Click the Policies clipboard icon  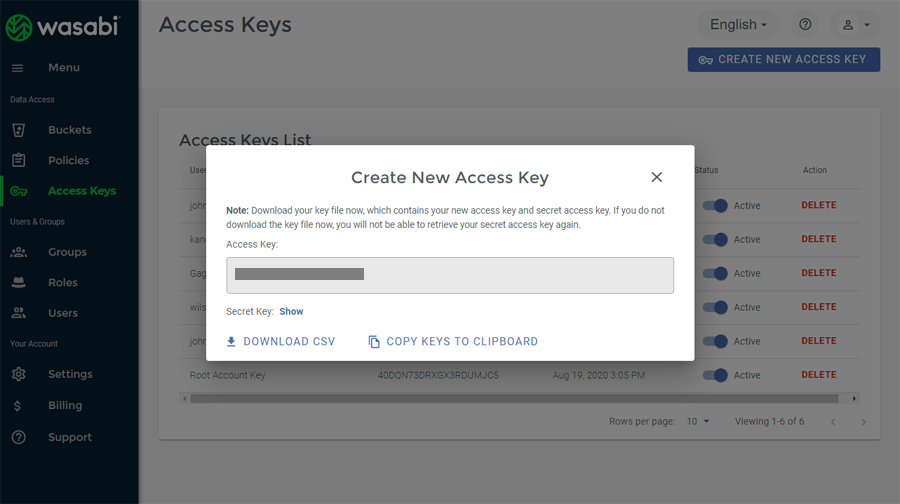click(18, 160)
